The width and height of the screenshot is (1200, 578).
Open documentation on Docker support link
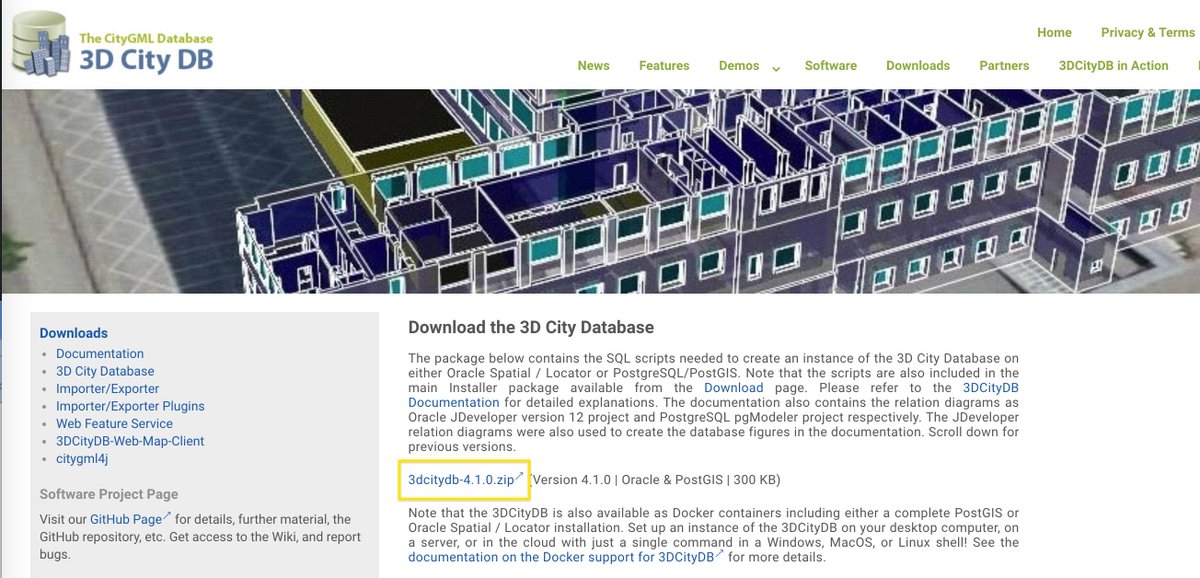pos(561,557)
